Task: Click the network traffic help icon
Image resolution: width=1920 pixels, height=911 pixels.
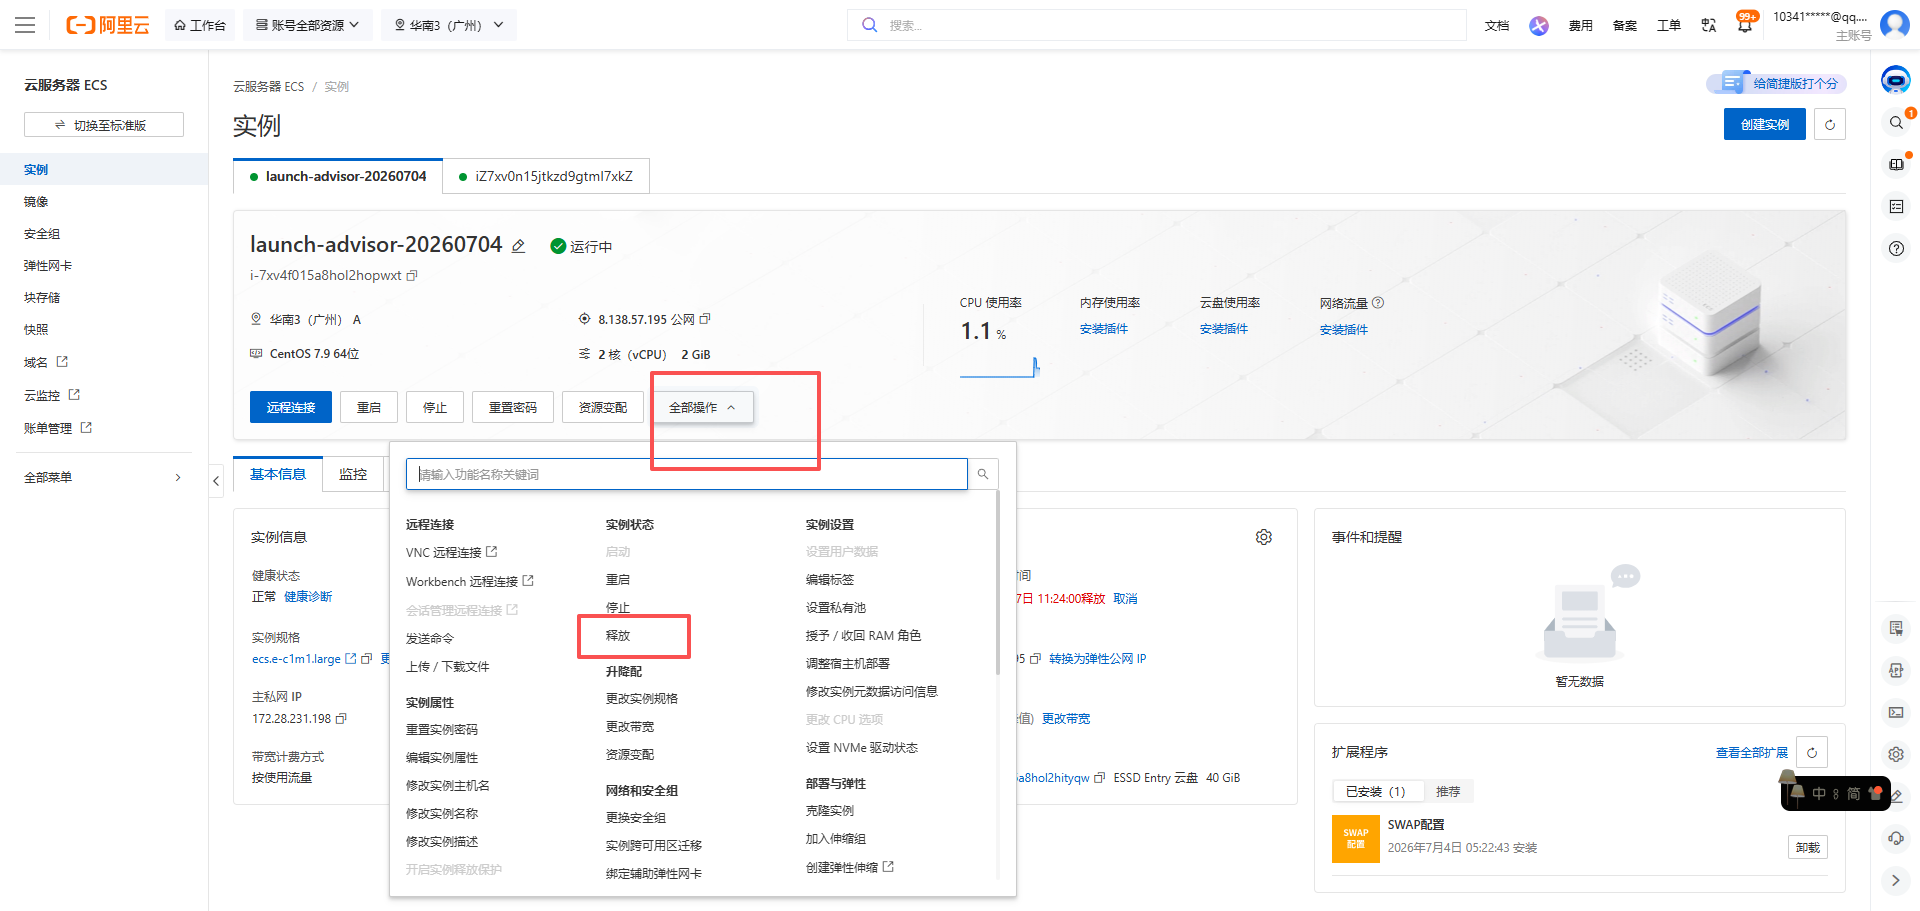Action: click(1378, 303)
